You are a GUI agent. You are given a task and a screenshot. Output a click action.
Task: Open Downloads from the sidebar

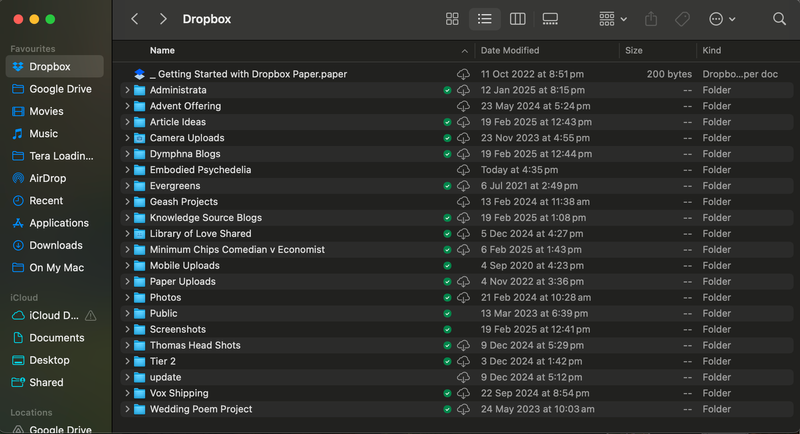(55, 245)
